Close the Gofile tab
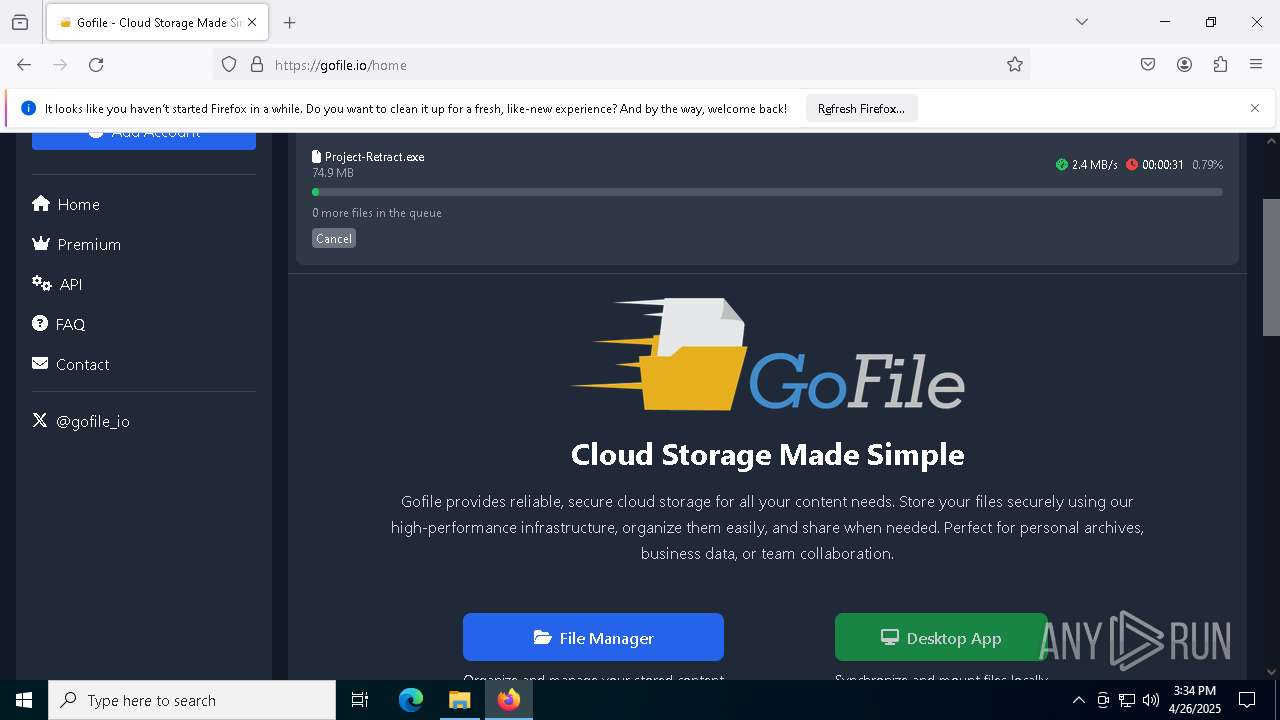 [252, 22]
